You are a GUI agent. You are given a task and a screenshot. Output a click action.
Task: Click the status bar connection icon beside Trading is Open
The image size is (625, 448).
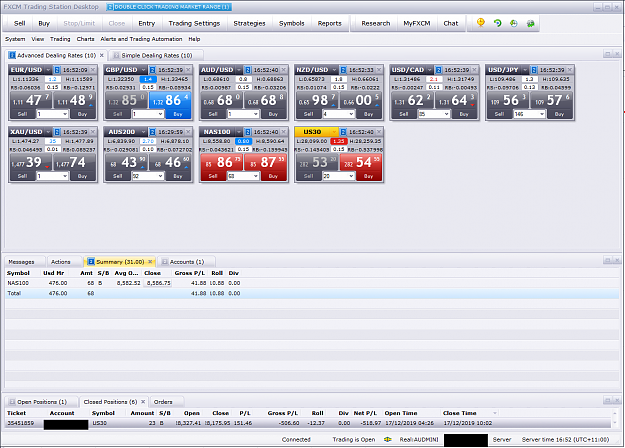387,439
